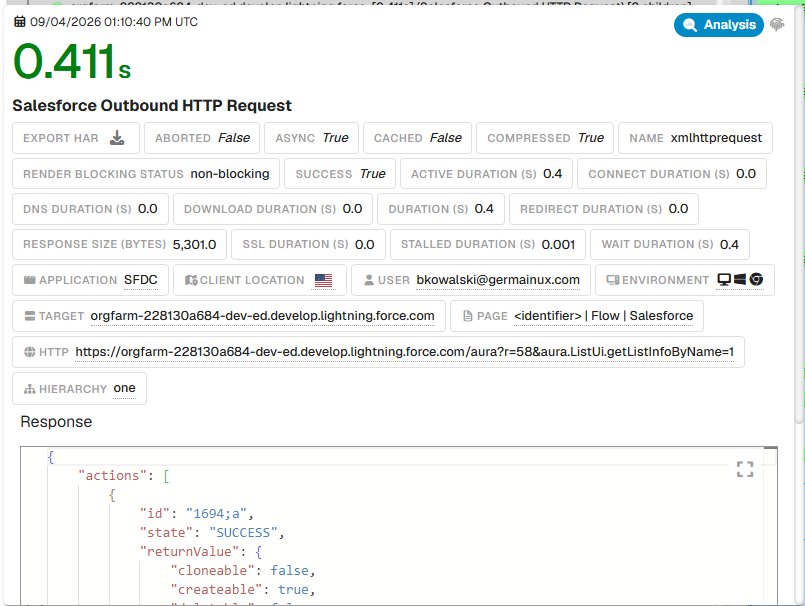Viewport: 805px width, 606px height.
Task: Click Render Blocking Status non-blocking chip
Action: click(146, 174)
